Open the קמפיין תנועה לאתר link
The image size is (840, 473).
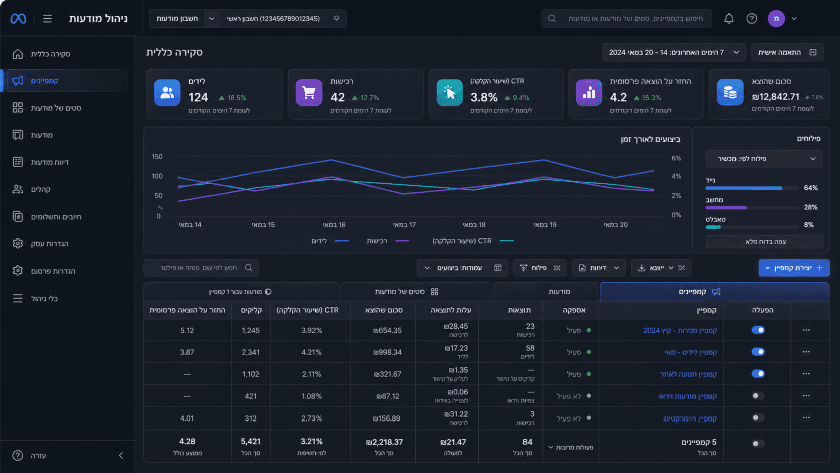[x=688, y=374]
